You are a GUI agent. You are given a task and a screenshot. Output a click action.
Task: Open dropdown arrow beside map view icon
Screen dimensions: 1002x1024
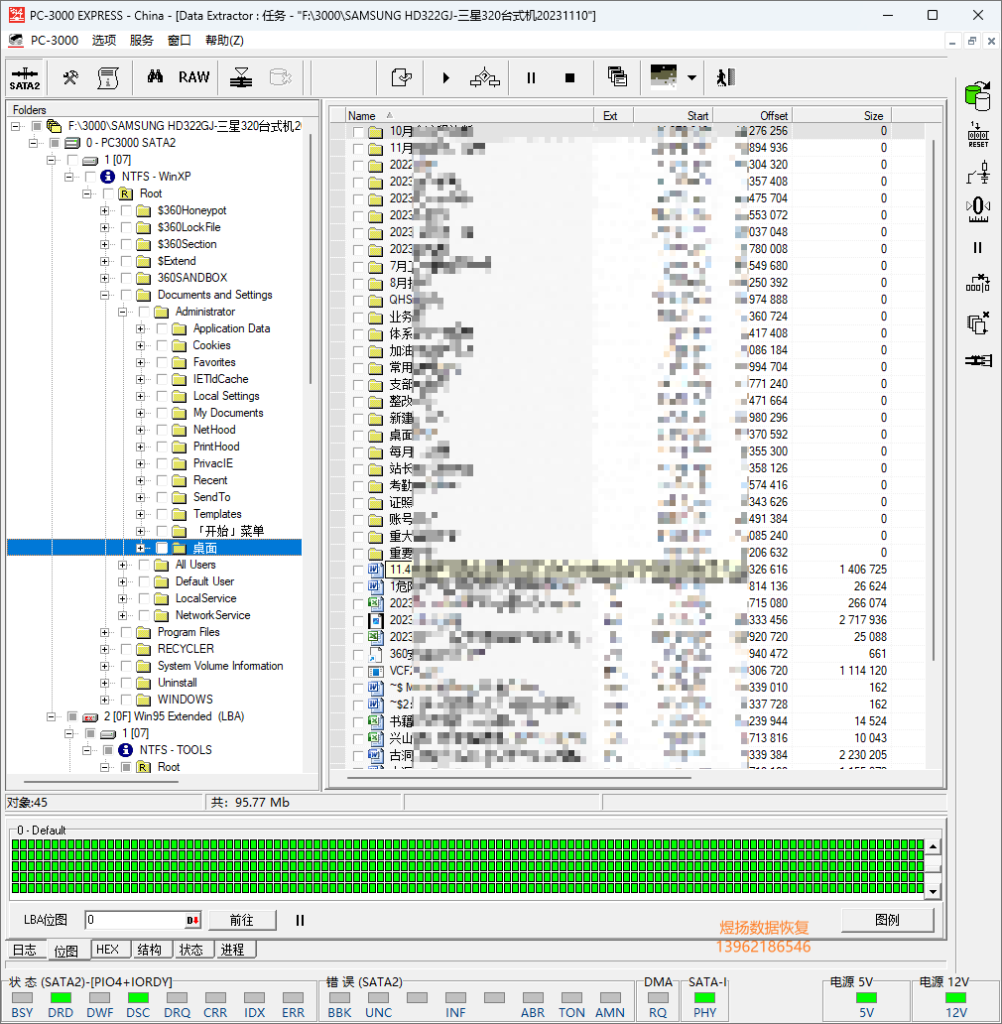(692, 78)
